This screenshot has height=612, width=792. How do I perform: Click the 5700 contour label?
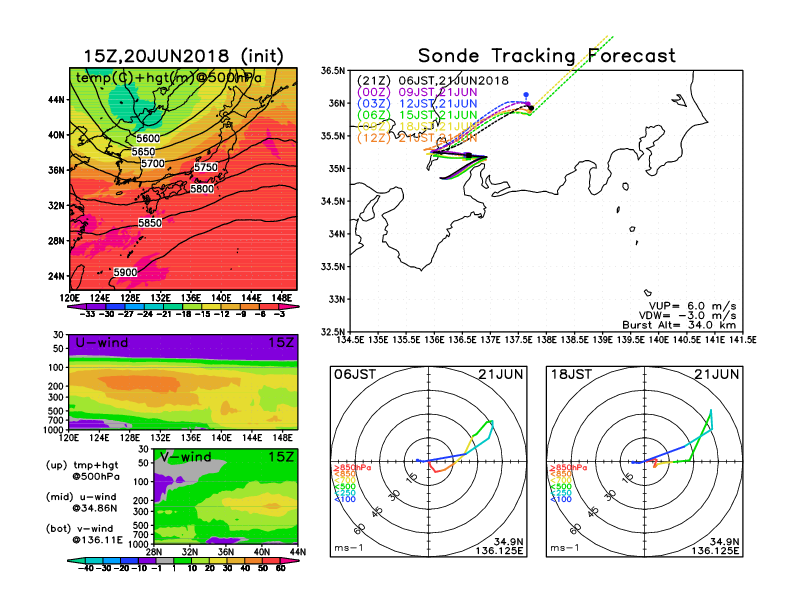[153, 163]
